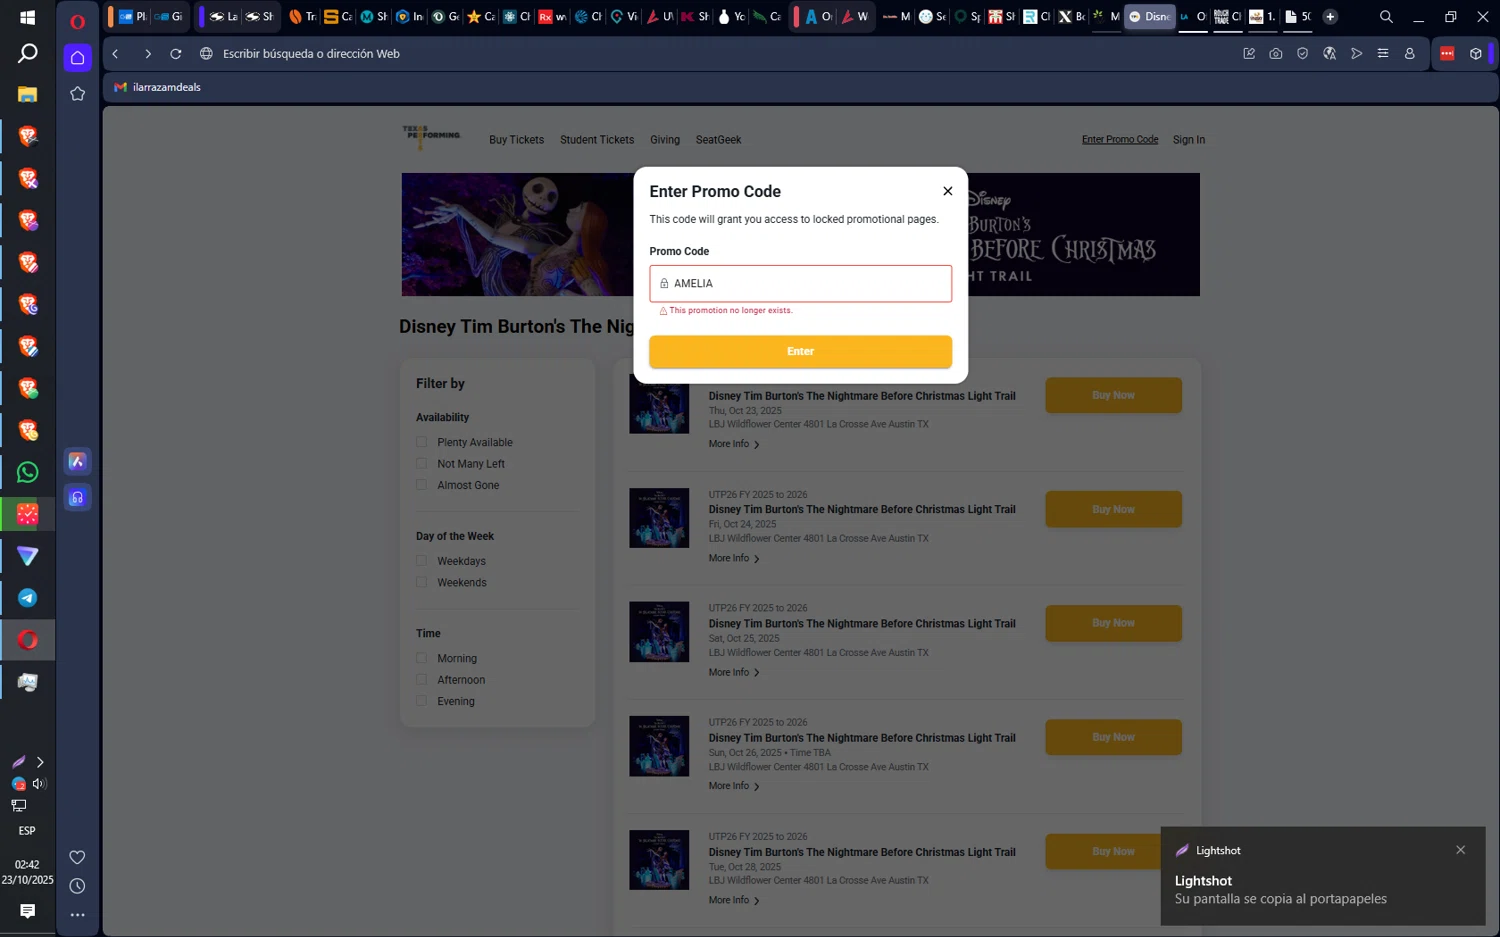Viewport: 1500px width, 937px height.
Task: Expand More Info for the Thu, Oct 23 event
Action: 734,444
